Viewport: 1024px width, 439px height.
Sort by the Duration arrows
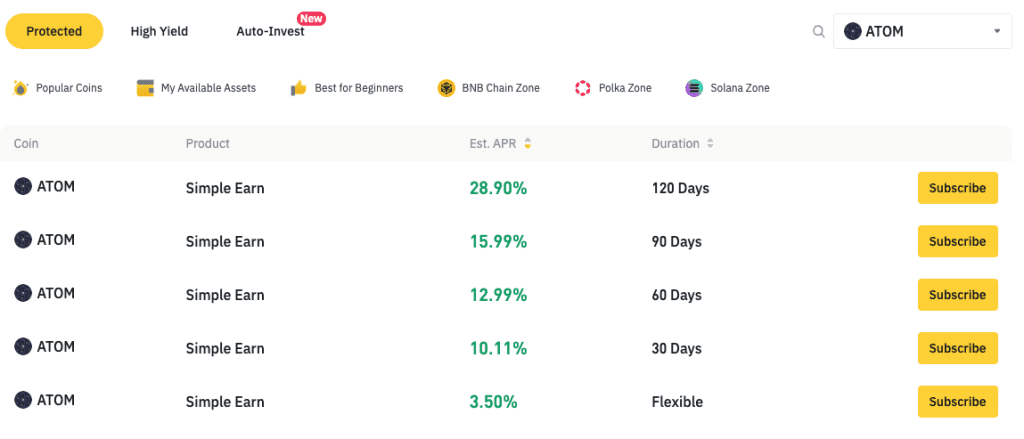pyautogui.click(x=710, y=144)
